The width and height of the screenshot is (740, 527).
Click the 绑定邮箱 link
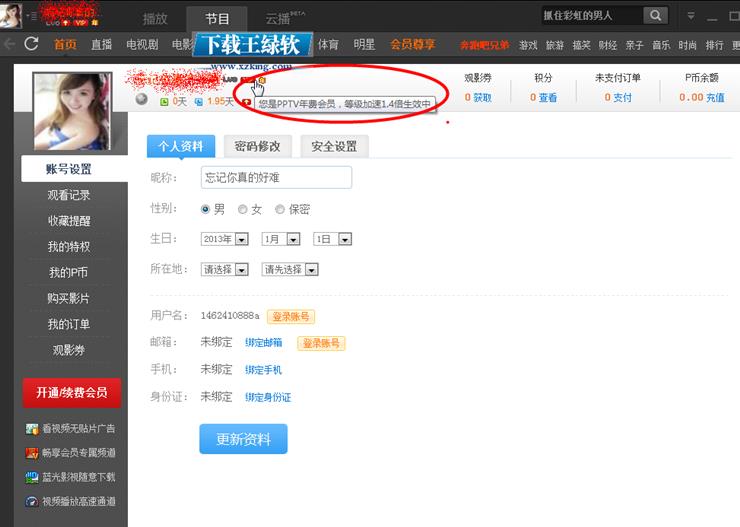pos(264,343)
